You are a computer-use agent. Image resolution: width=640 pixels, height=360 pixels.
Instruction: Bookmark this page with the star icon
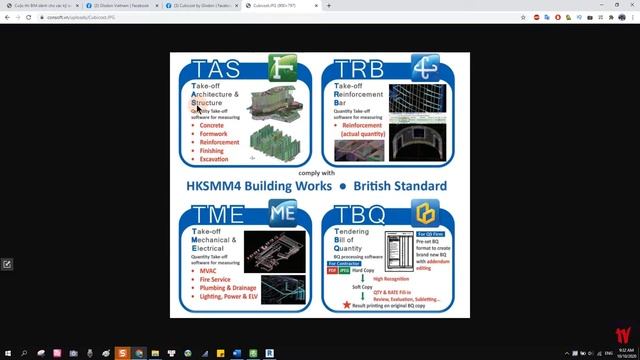[523, 18]
